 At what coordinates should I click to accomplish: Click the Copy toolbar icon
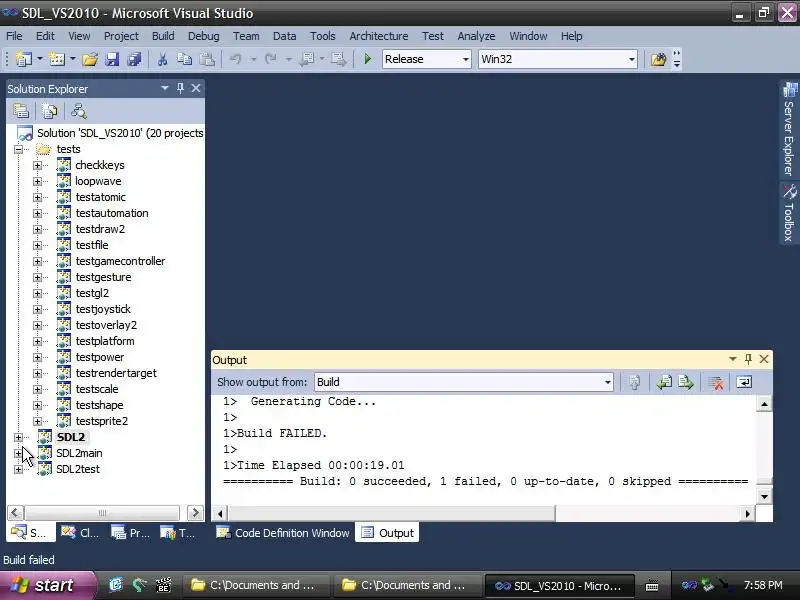click(184, 59)
